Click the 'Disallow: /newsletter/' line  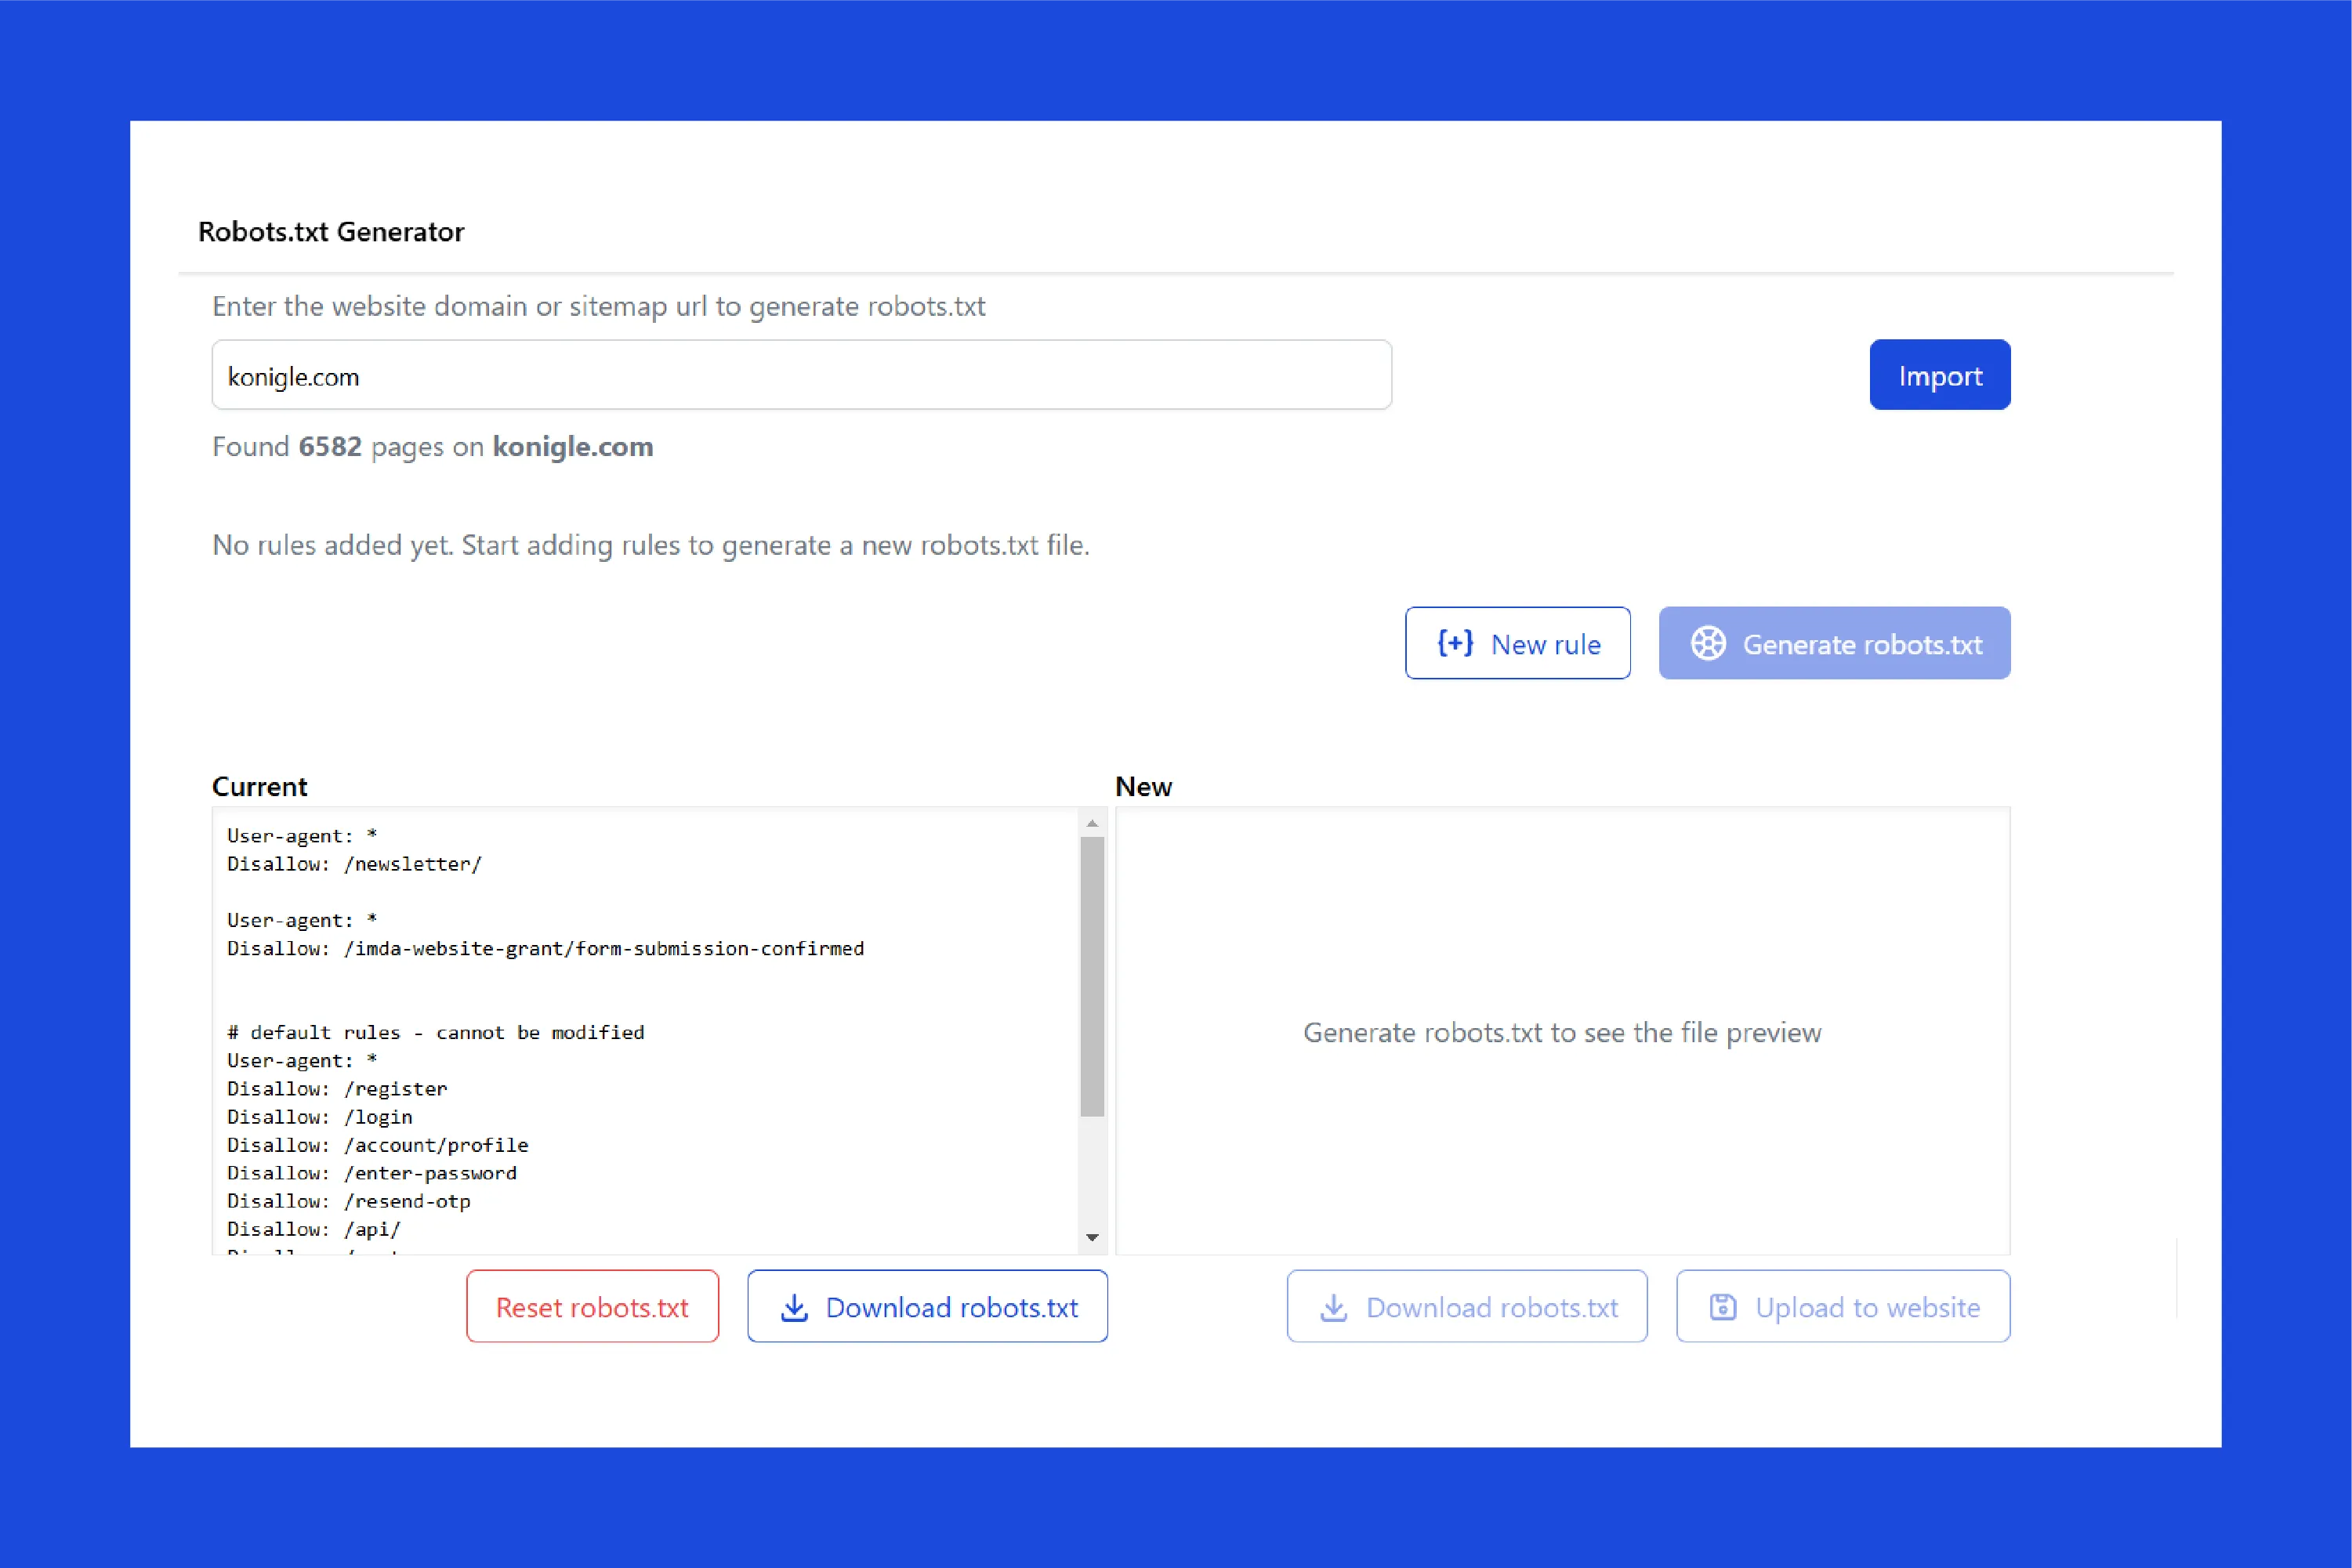pos(354,864)
